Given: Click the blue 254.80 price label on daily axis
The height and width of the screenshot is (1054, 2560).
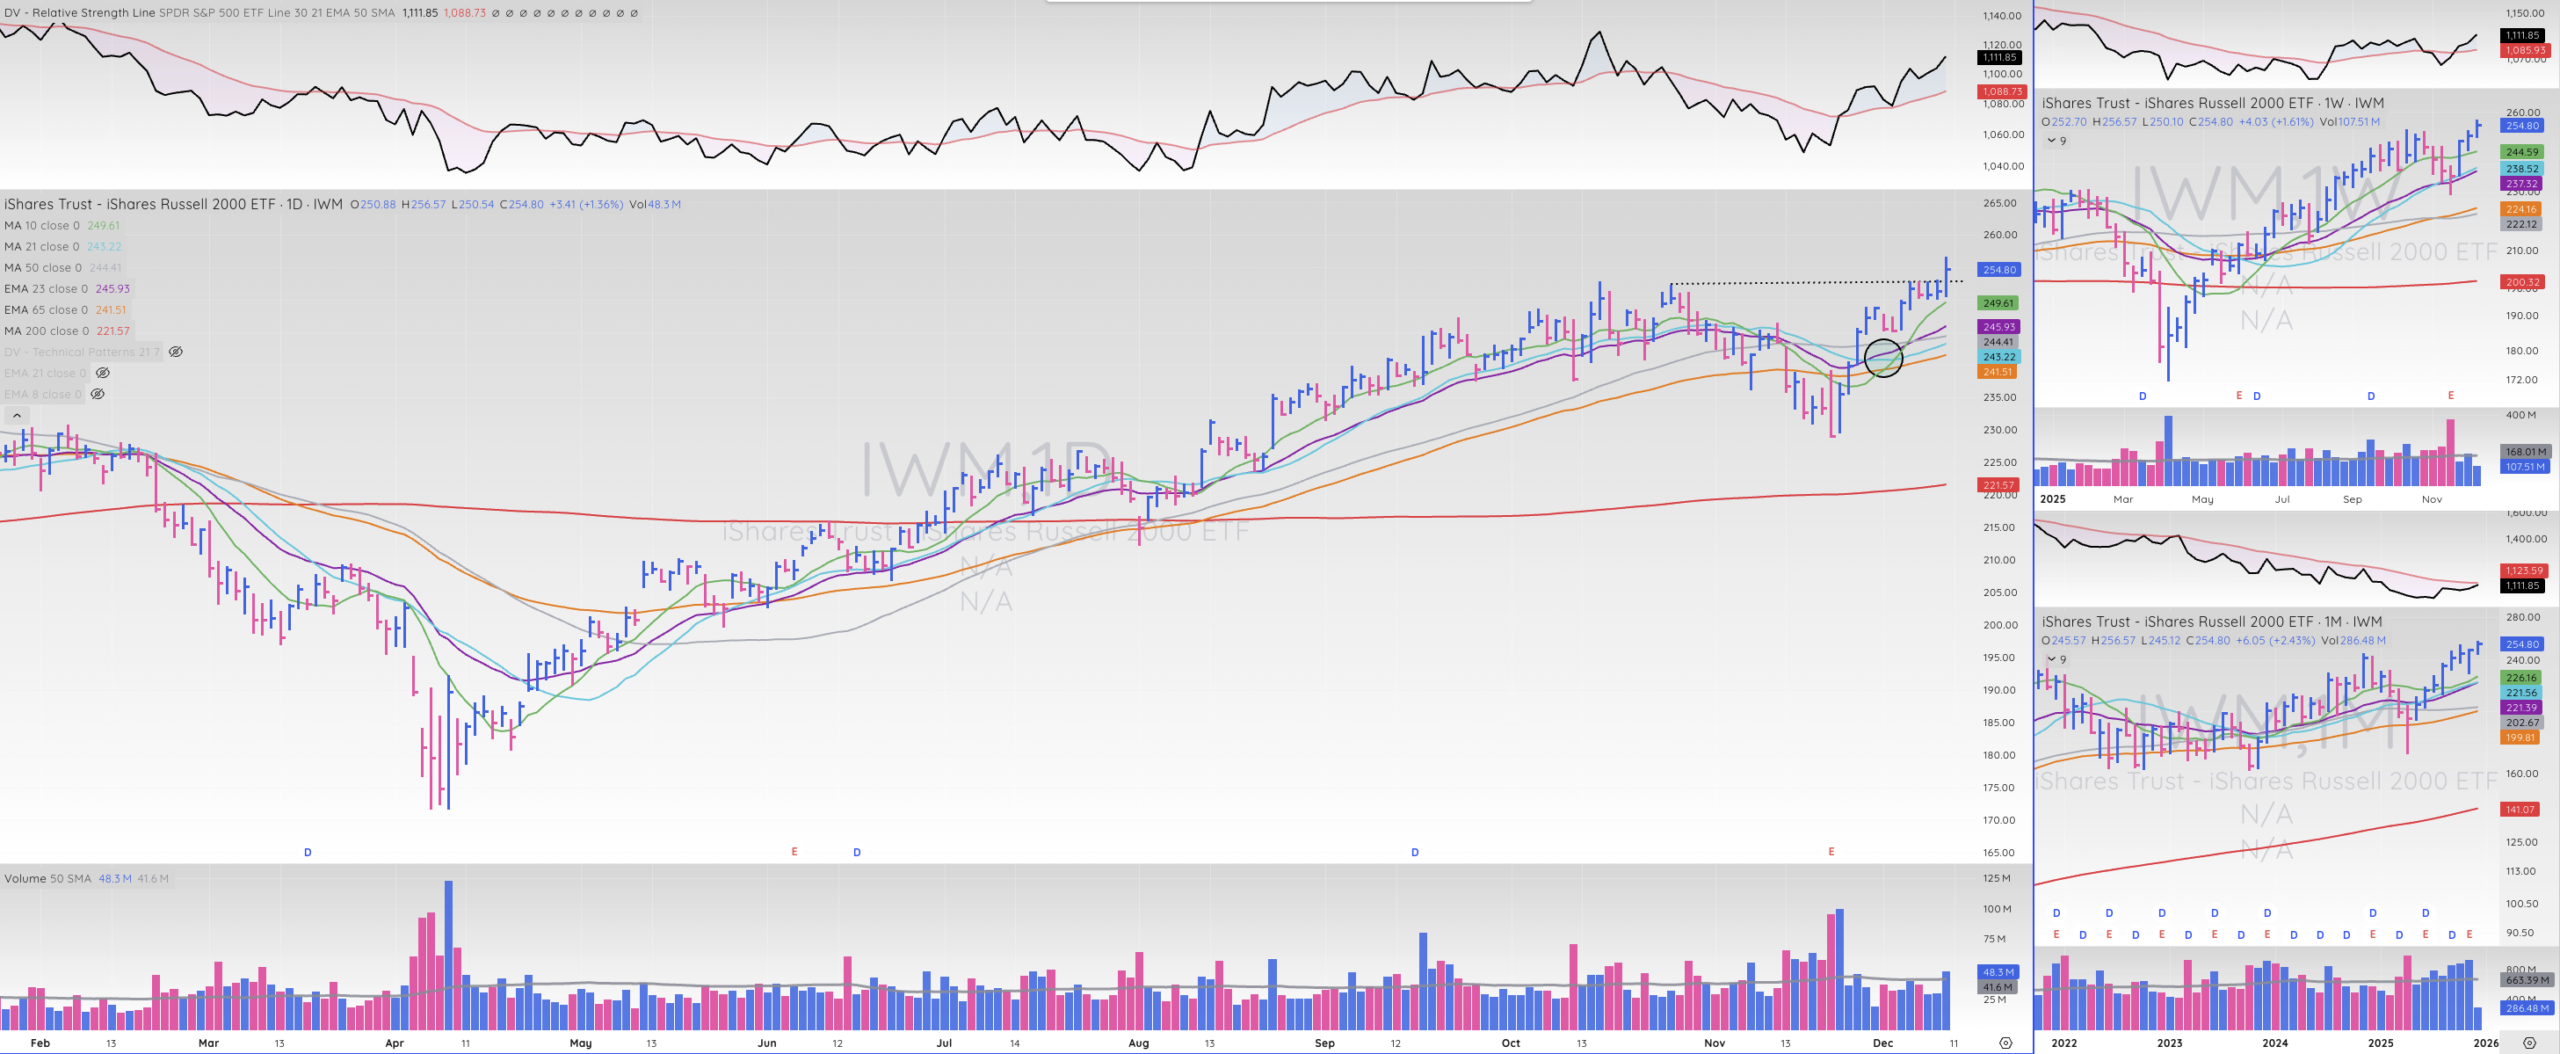Looking at the screenshot, I should click(1999, 270).
